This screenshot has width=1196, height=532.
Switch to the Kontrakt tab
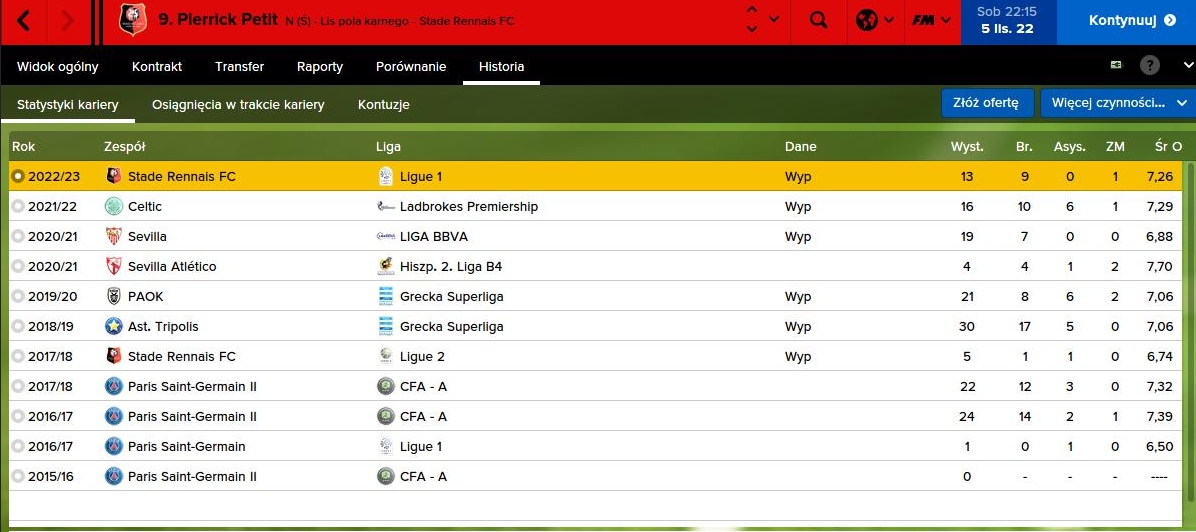click(157, 66)
